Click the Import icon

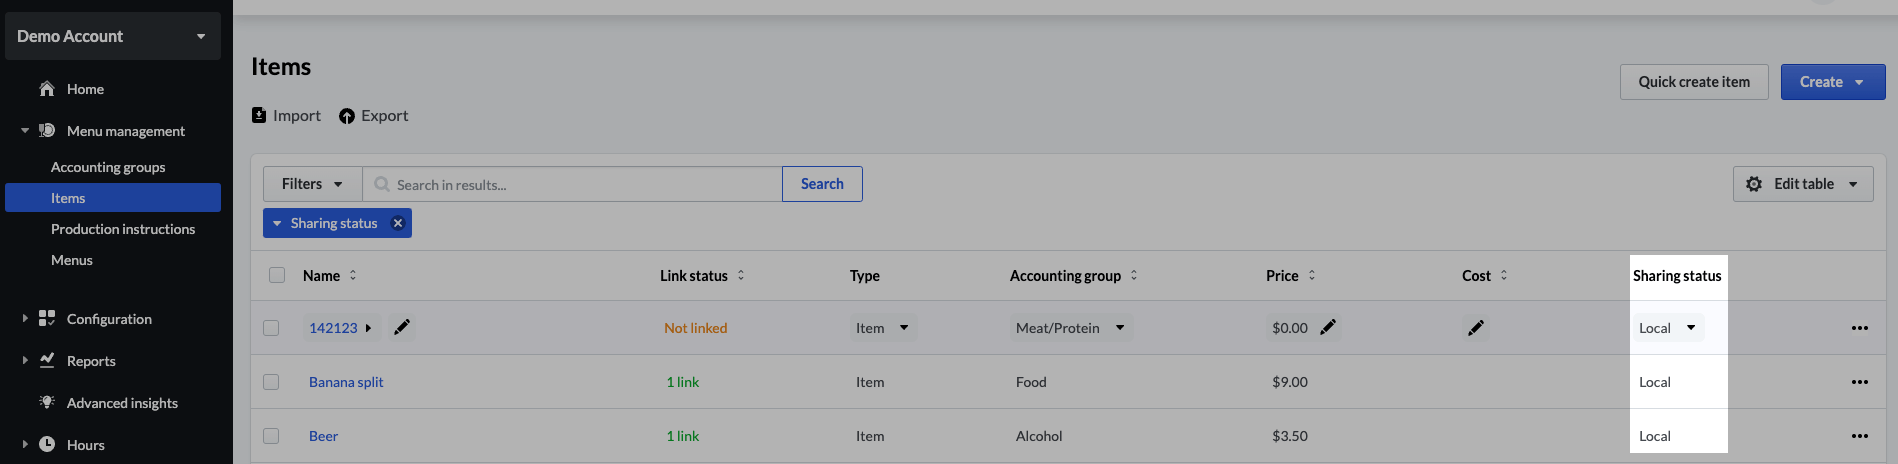(259, 116)
